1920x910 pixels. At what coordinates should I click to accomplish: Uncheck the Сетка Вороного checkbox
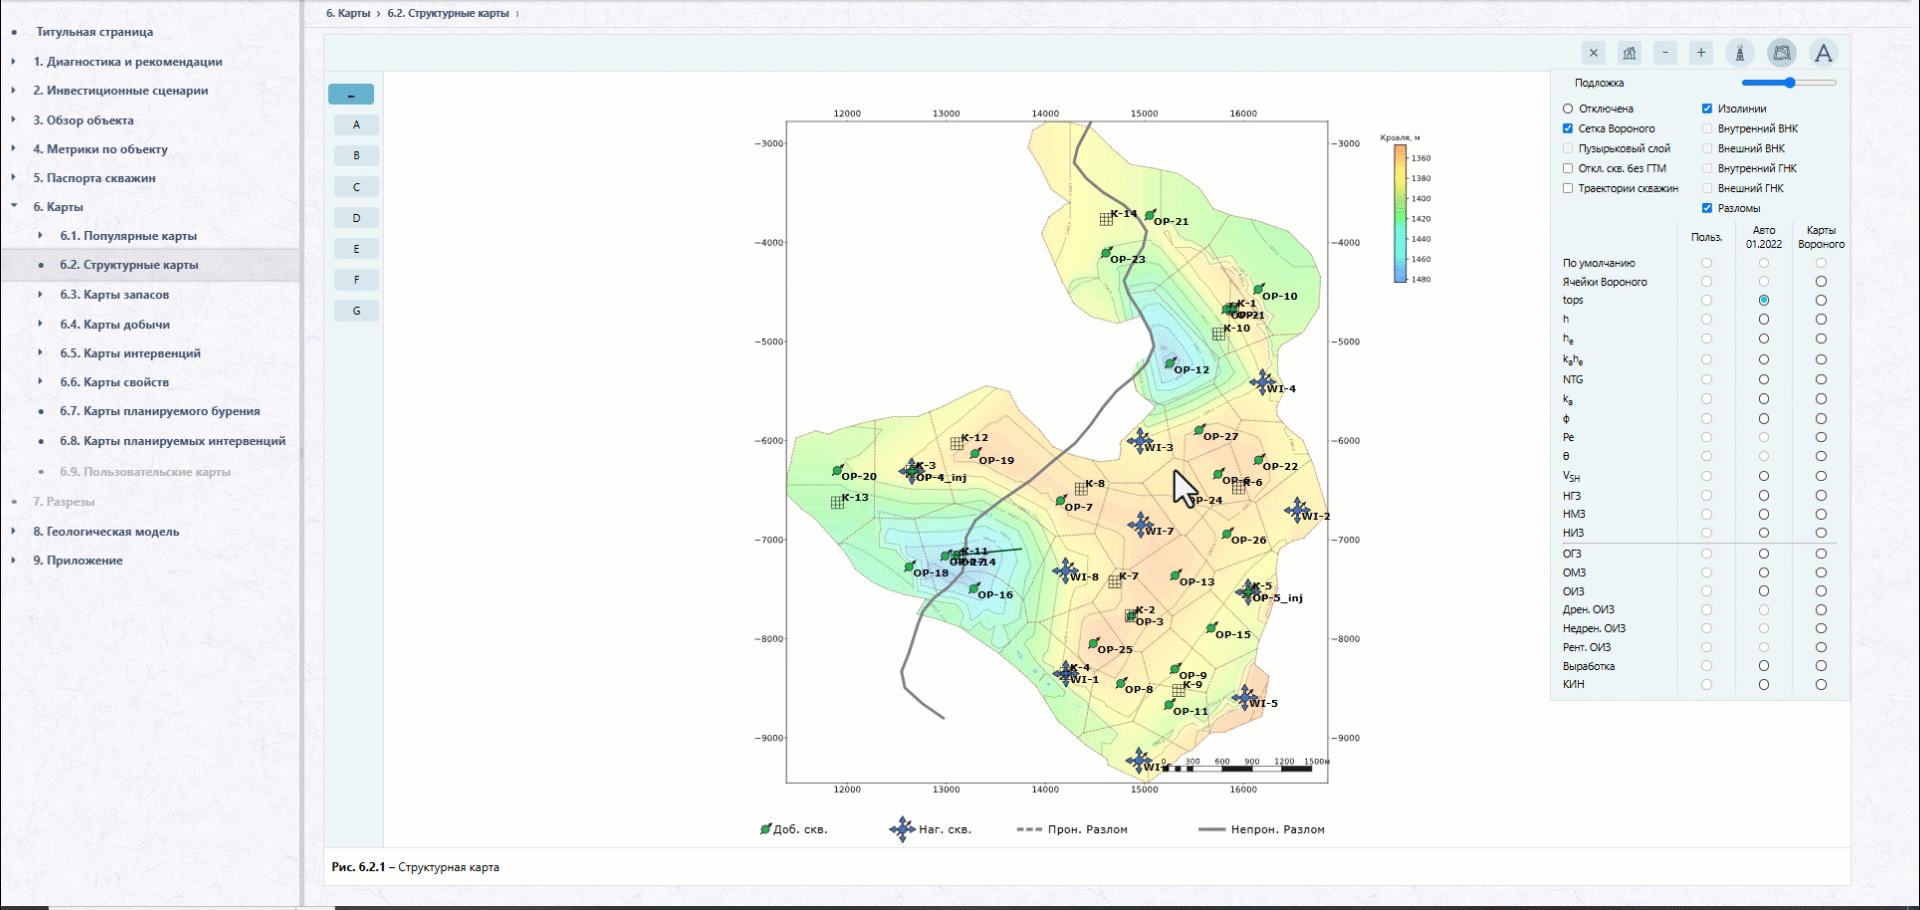(1568, 128)
